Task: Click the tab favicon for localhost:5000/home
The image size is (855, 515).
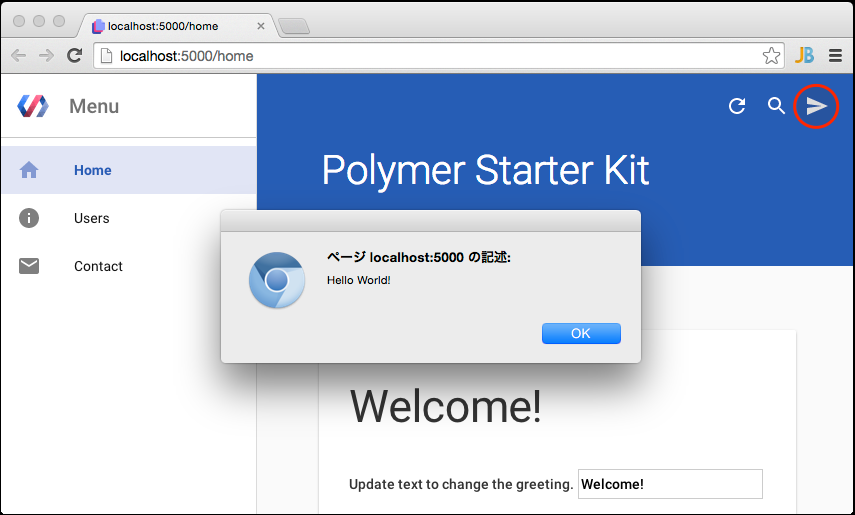Action: tap(98, 26)
